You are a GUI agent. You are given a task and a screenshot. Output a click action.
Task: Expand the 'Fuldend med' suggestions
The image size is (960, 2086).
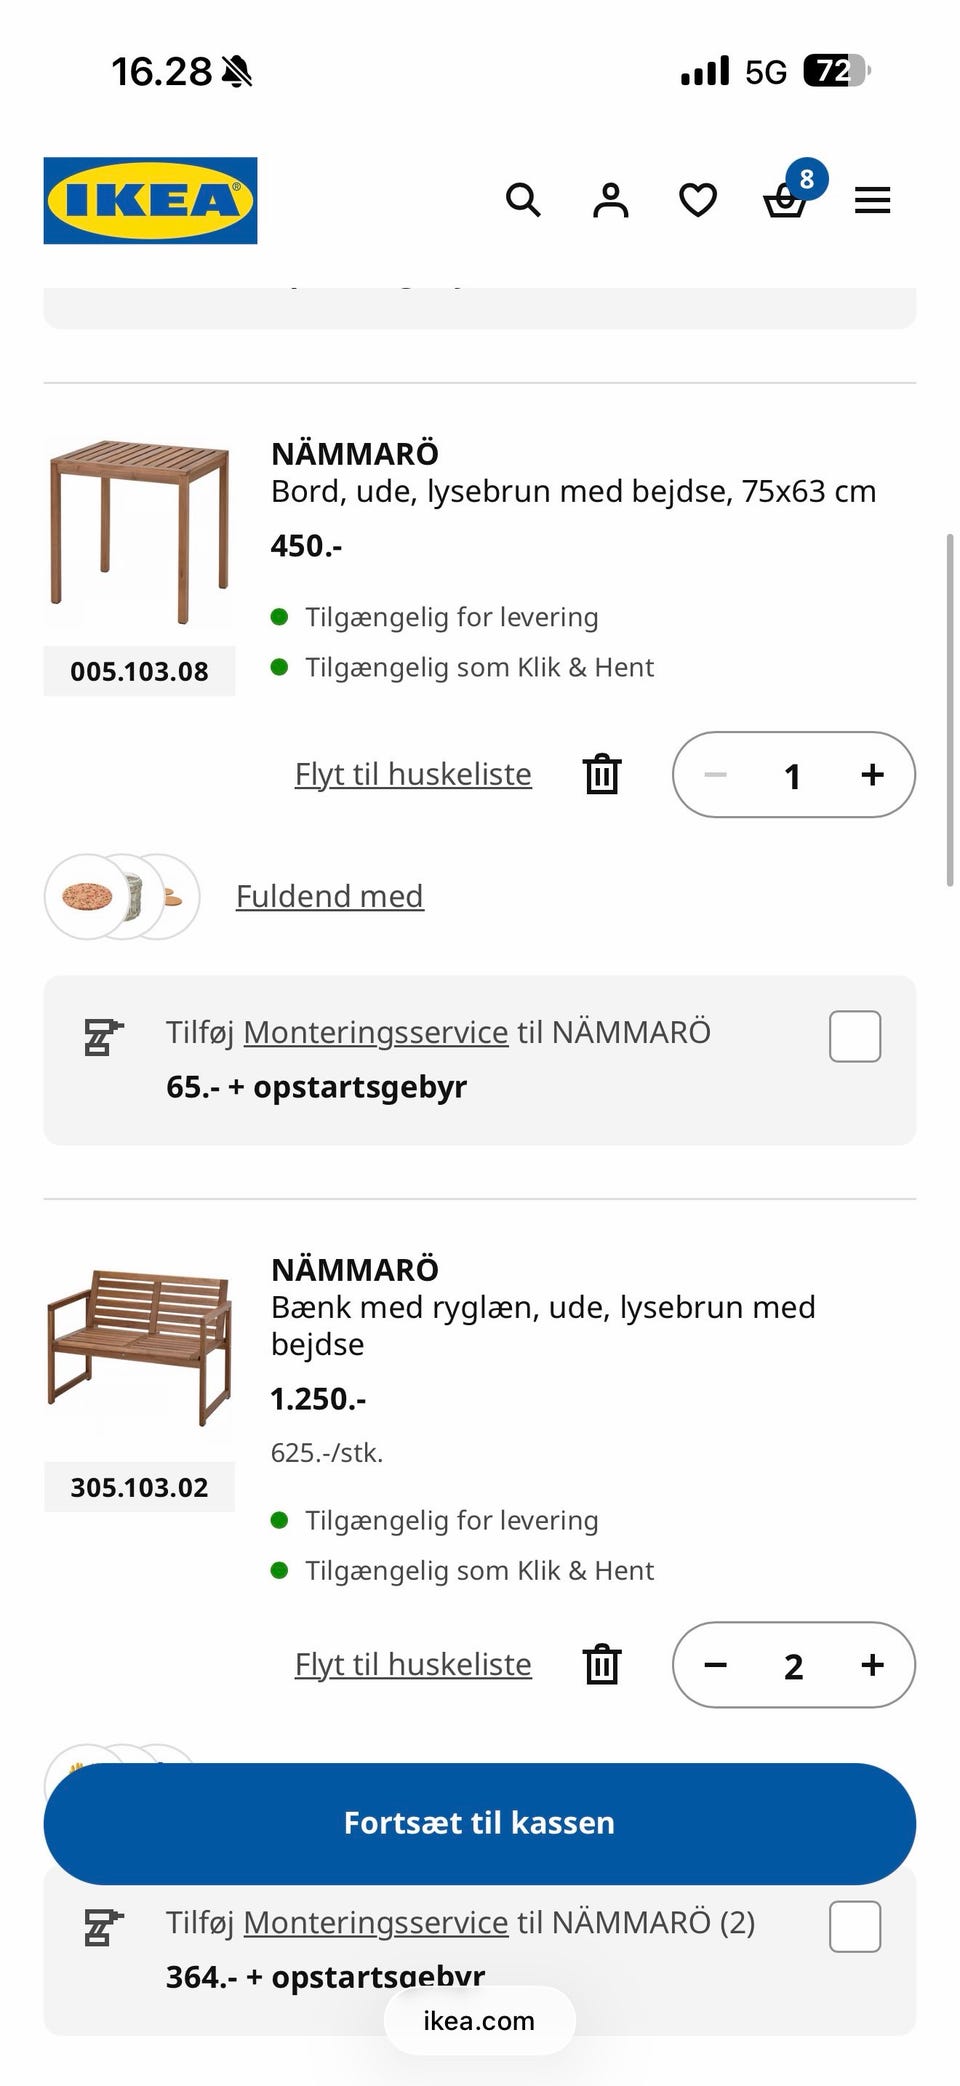click(x=329, y=896)
